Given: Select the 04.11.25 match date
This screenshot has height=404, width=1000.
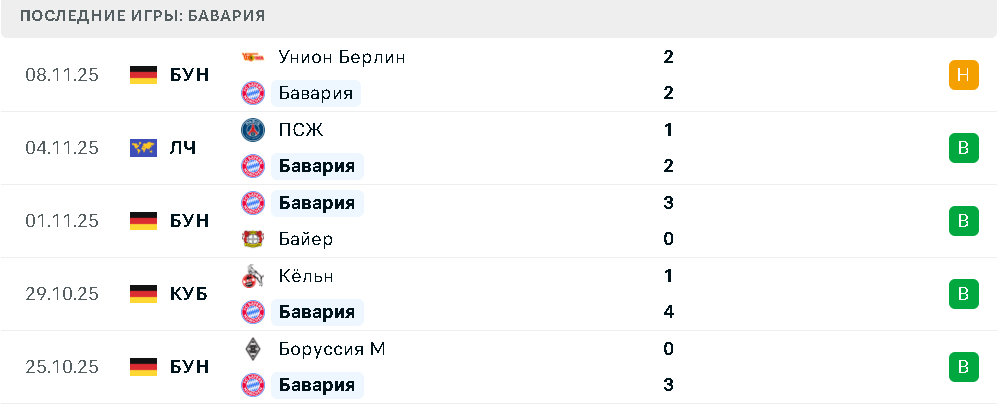Looking at the screenshot, I should [62, 148].
